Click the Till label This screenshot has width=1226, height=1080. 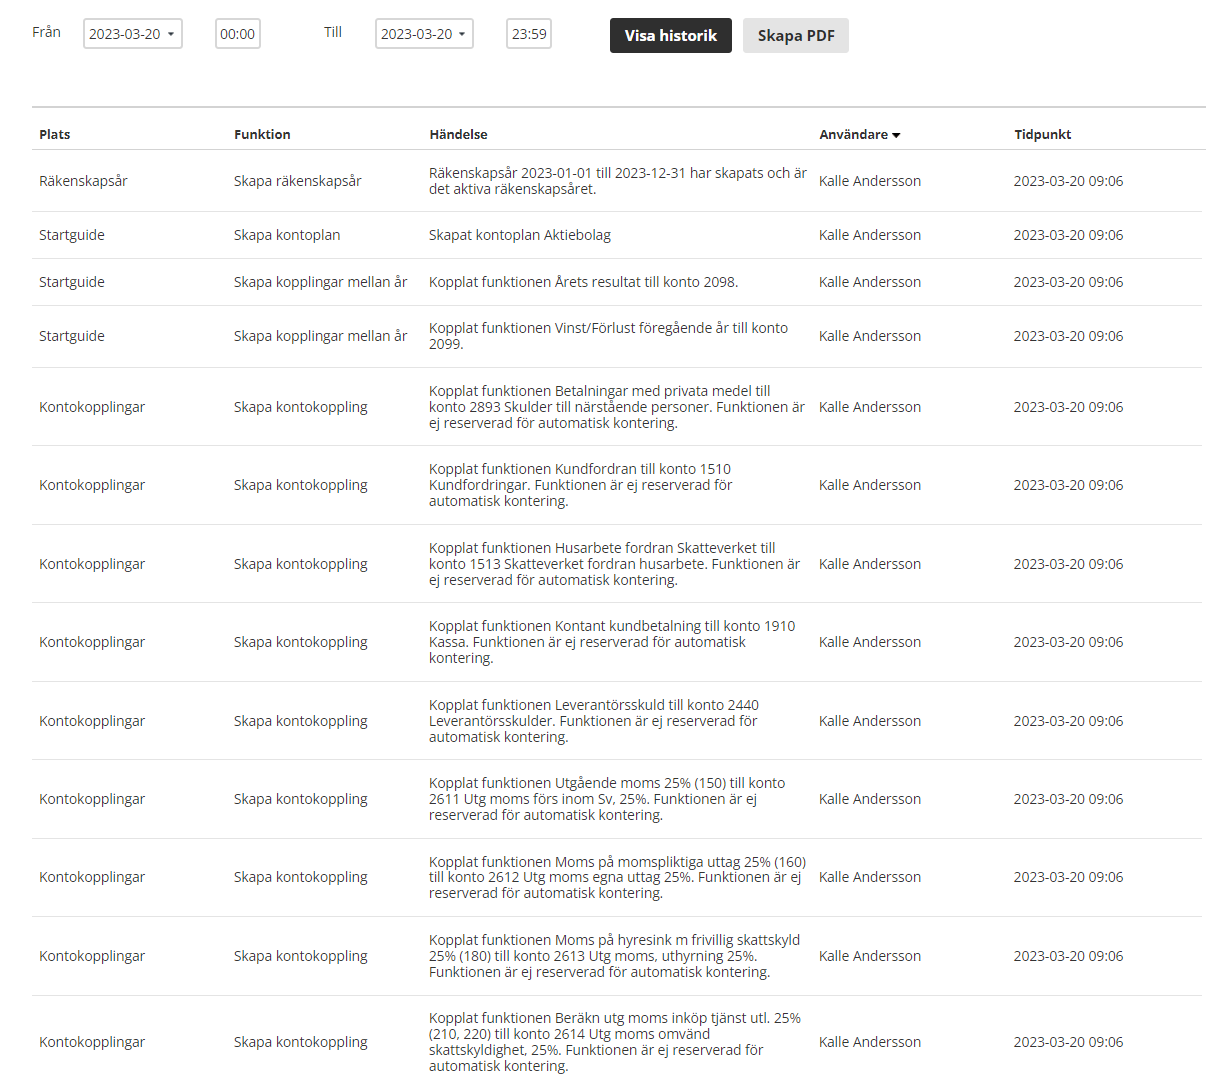click(333, 32)
